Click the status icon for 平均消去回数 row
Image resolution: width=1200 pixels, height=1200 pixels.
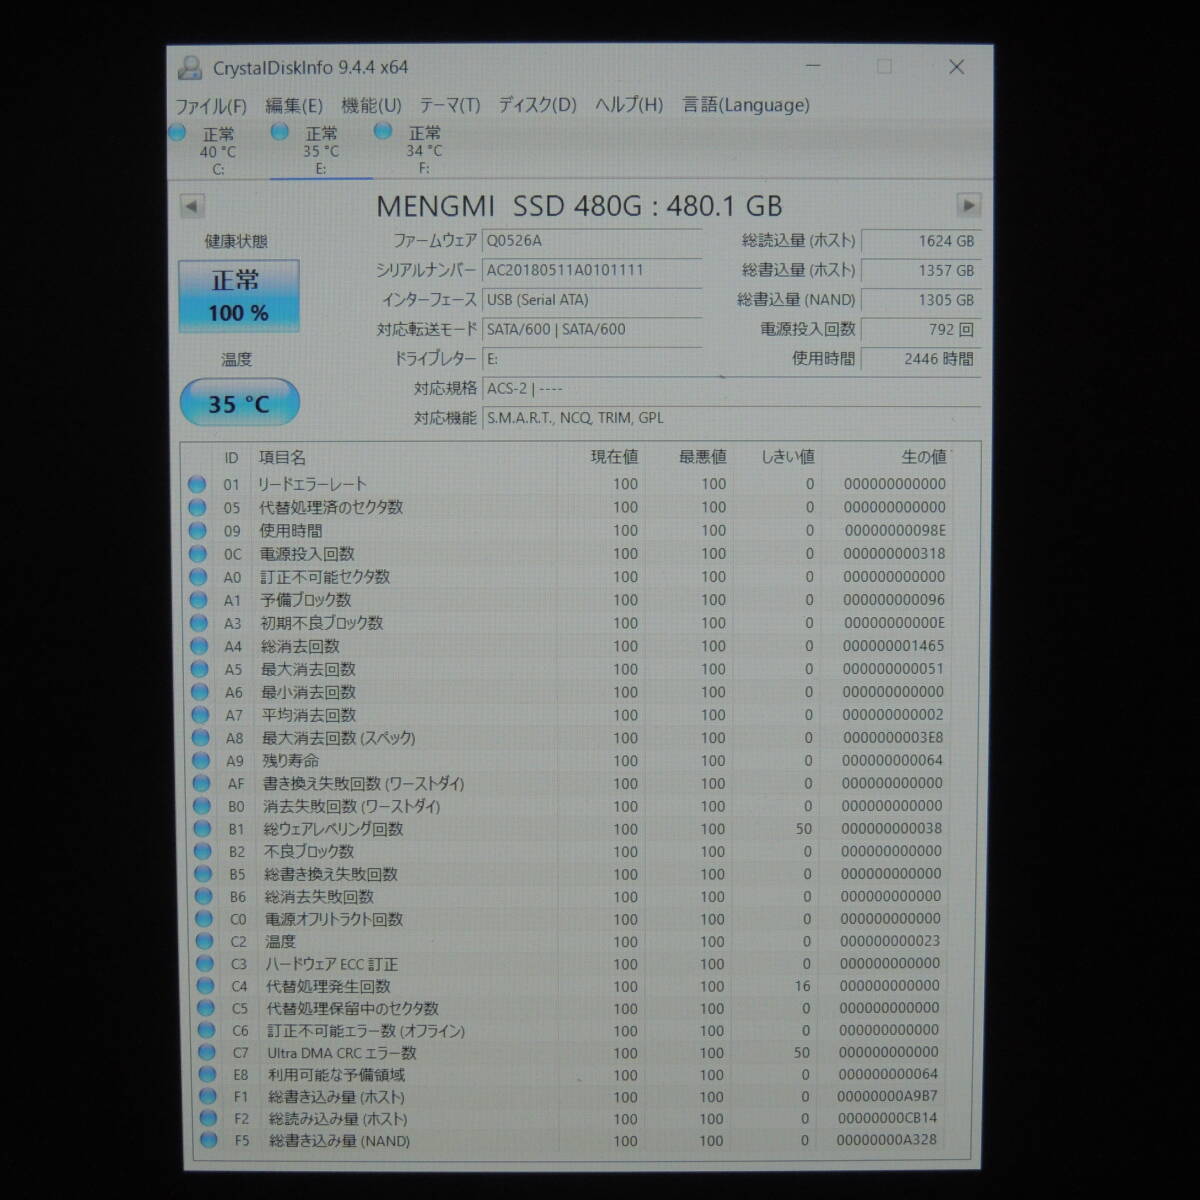(x=201, y=715)
